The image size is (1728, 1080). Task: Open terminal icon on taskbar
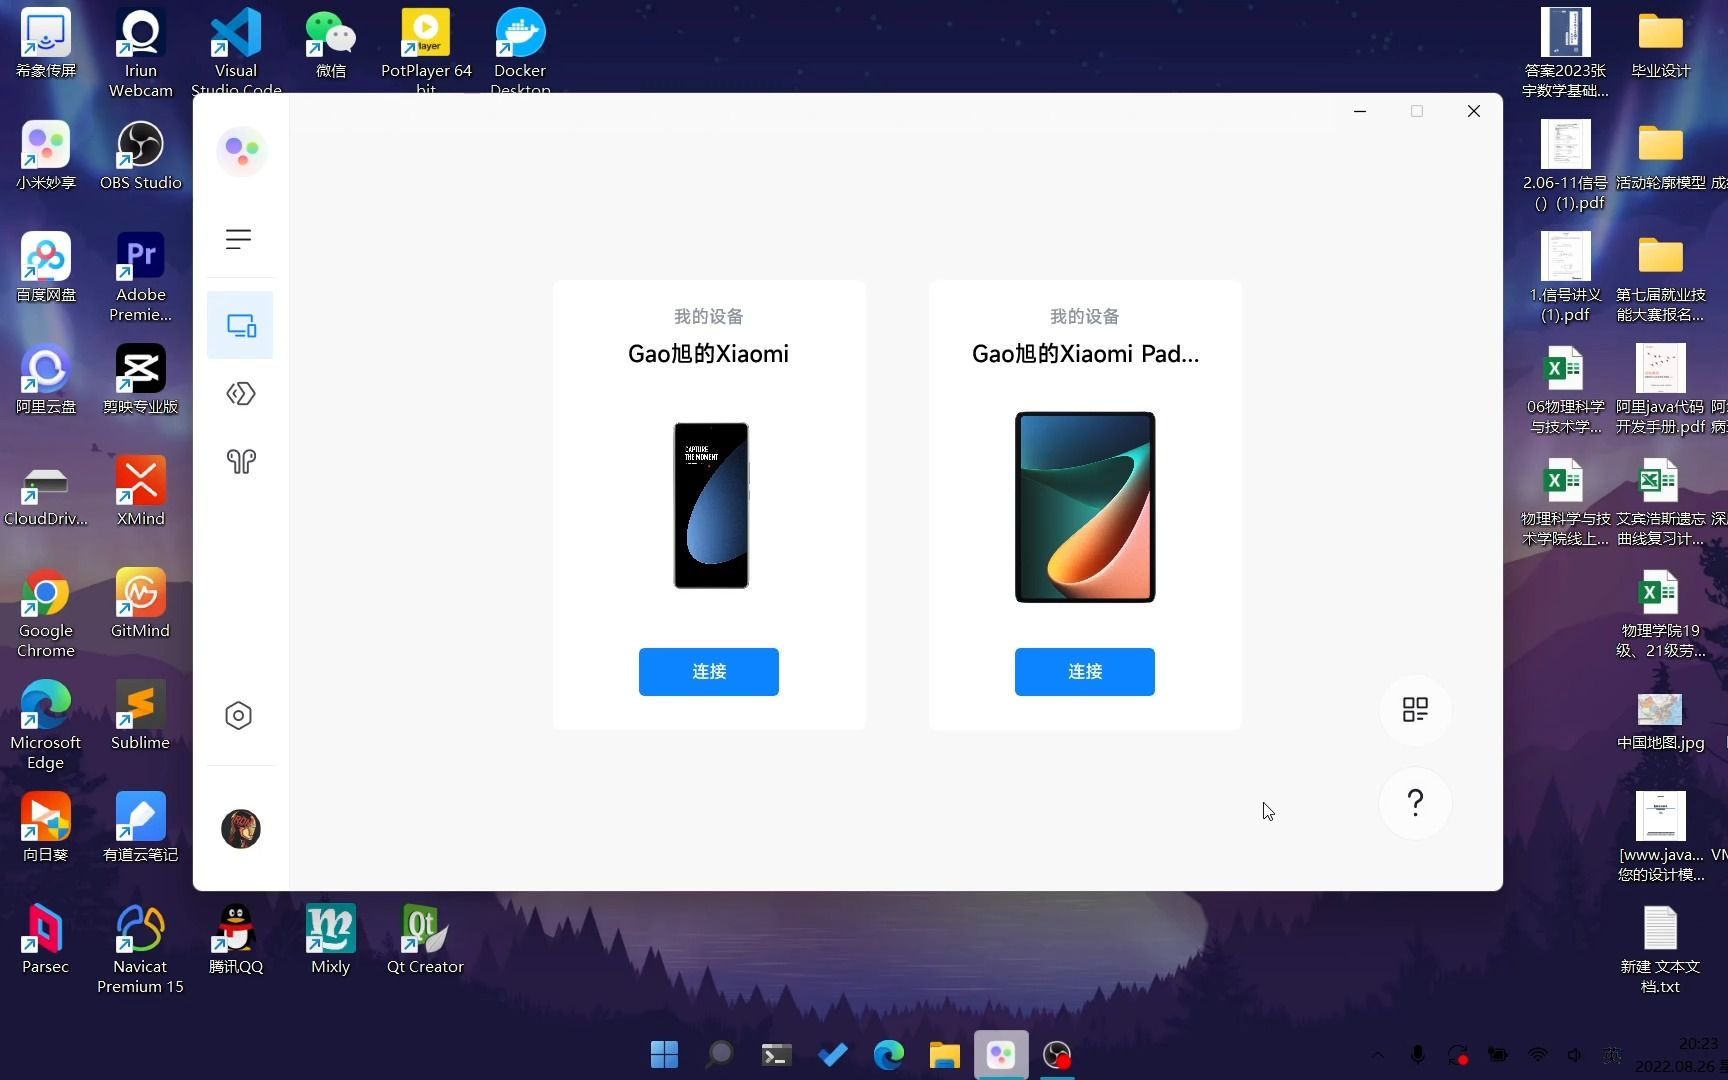[x=776, y=1054]
